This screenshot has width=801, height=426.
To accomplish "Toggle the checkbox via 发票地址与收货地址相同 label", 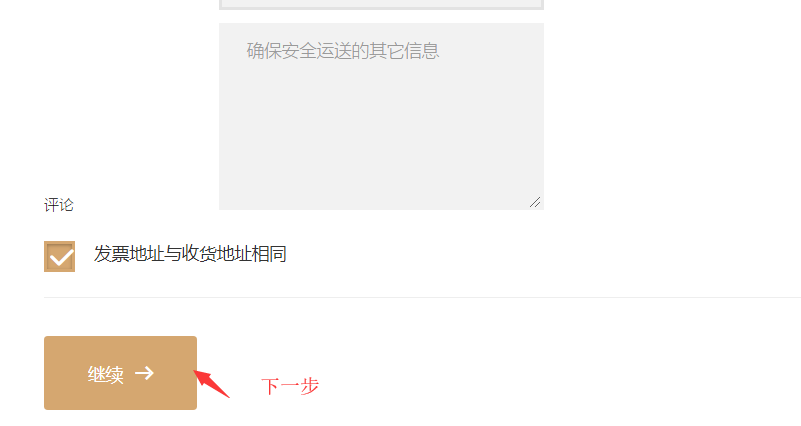I will pos(190,254).
